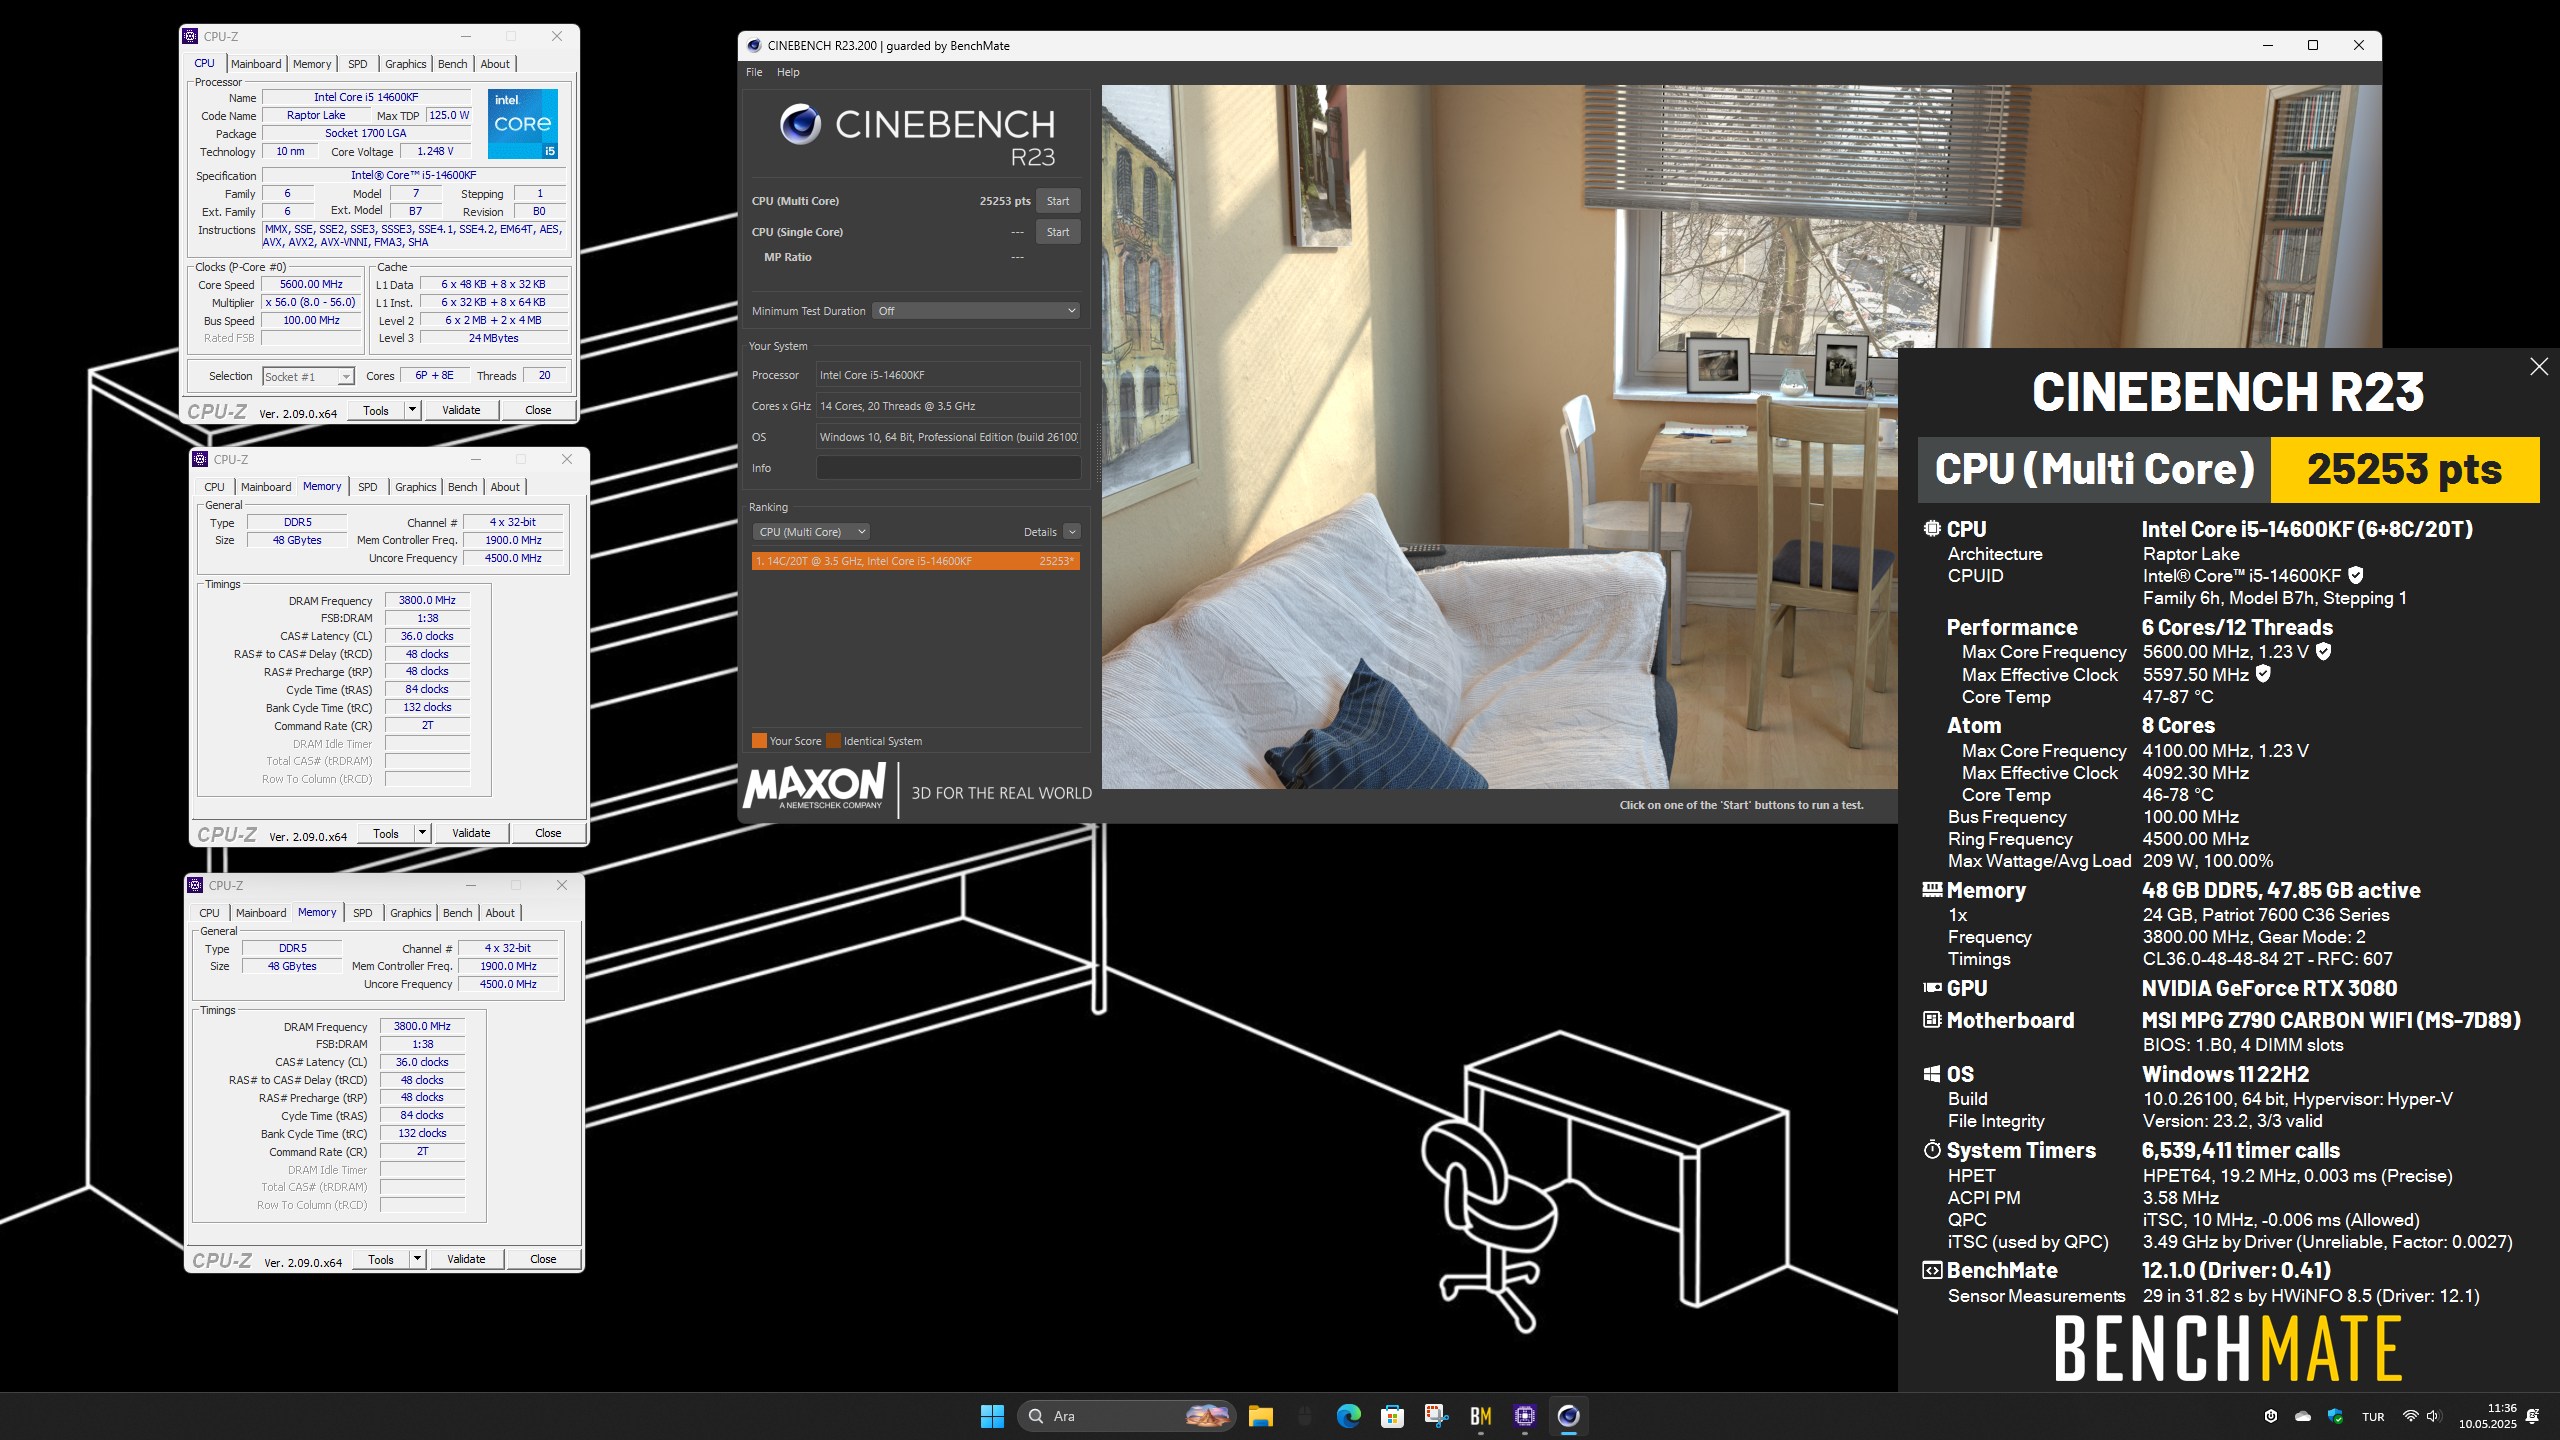This screenshot has height=1440, width=2560.
Task: Open the Tools dropdown arrow in the middle CPU-Z window
Action: pos(422,833)
